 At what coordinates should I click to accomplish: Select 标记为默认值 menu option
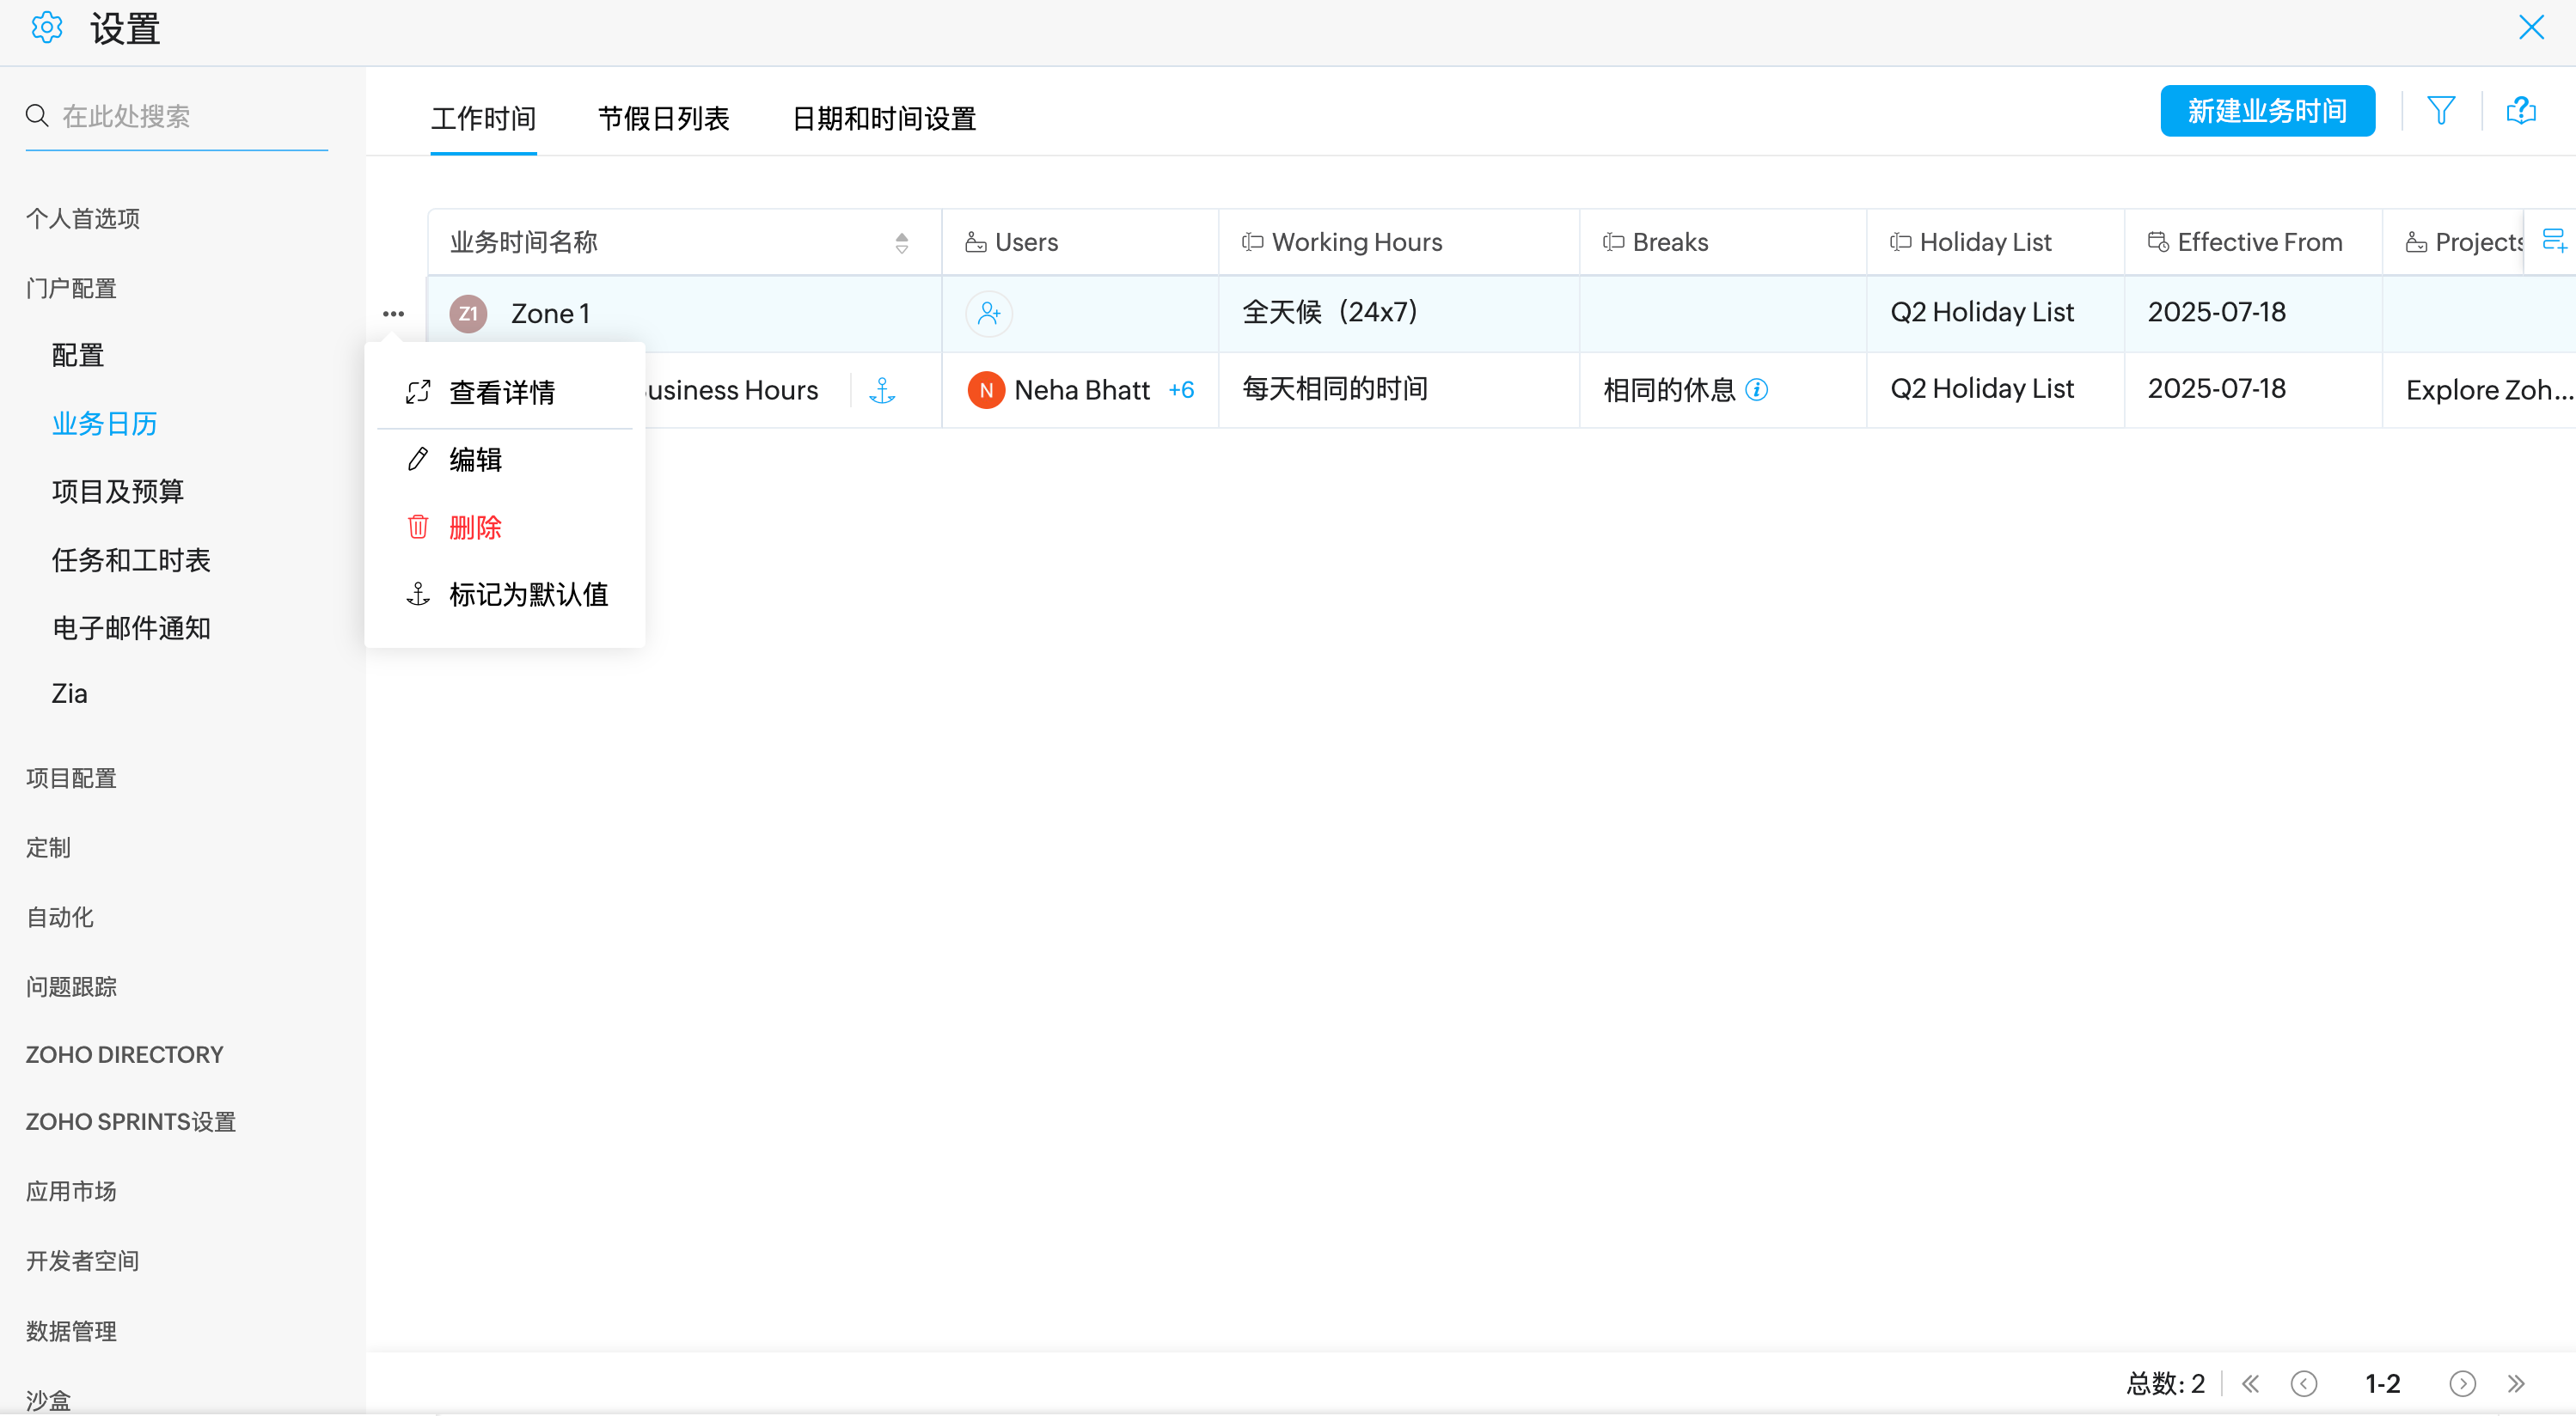coord(528,594)
